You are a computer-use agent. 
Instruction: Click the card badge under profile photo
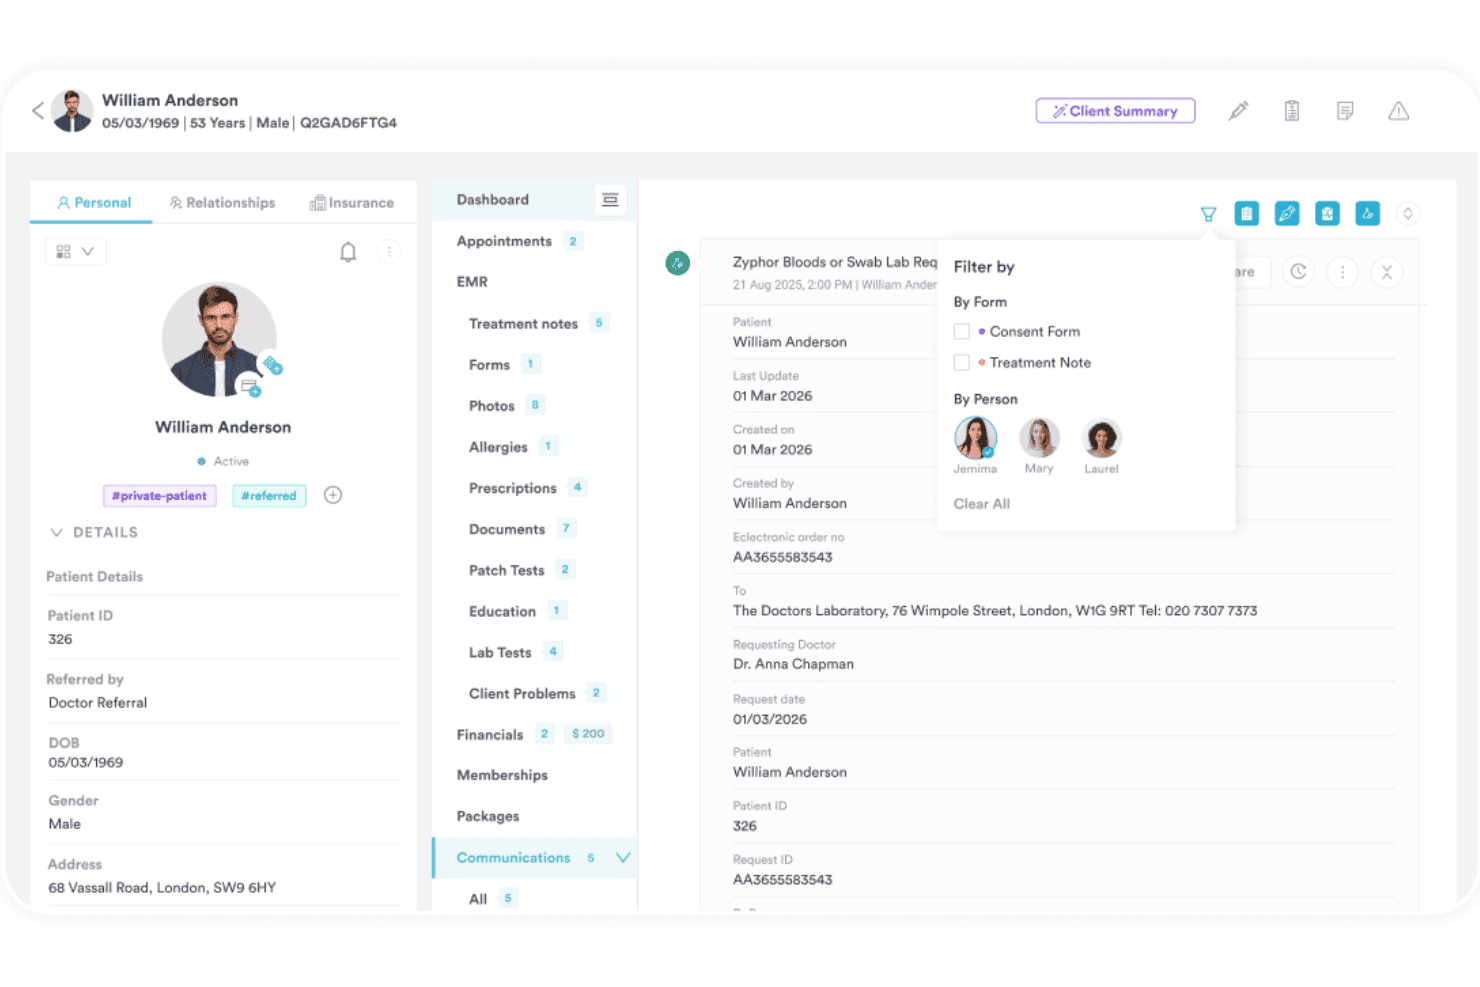(x=250, y=387)
